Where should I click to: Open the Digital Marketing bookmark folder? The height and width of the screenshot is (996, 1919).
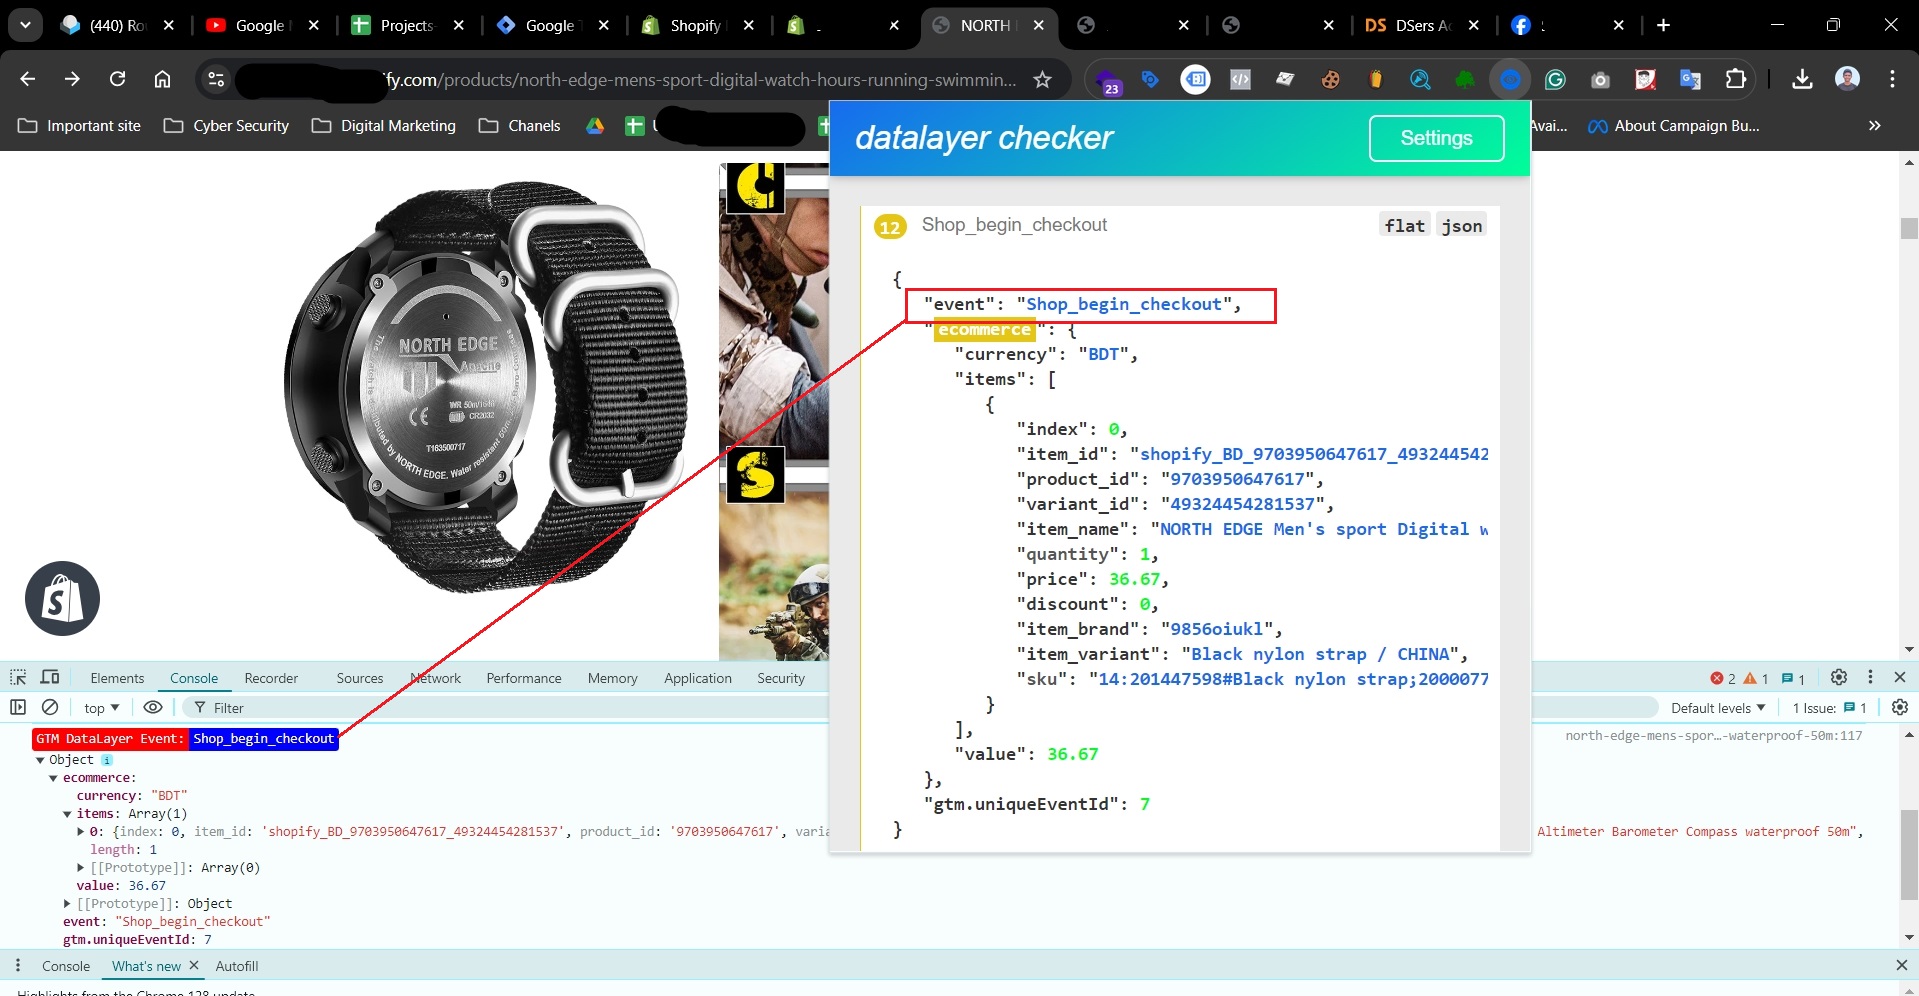[x=384, y=126]
